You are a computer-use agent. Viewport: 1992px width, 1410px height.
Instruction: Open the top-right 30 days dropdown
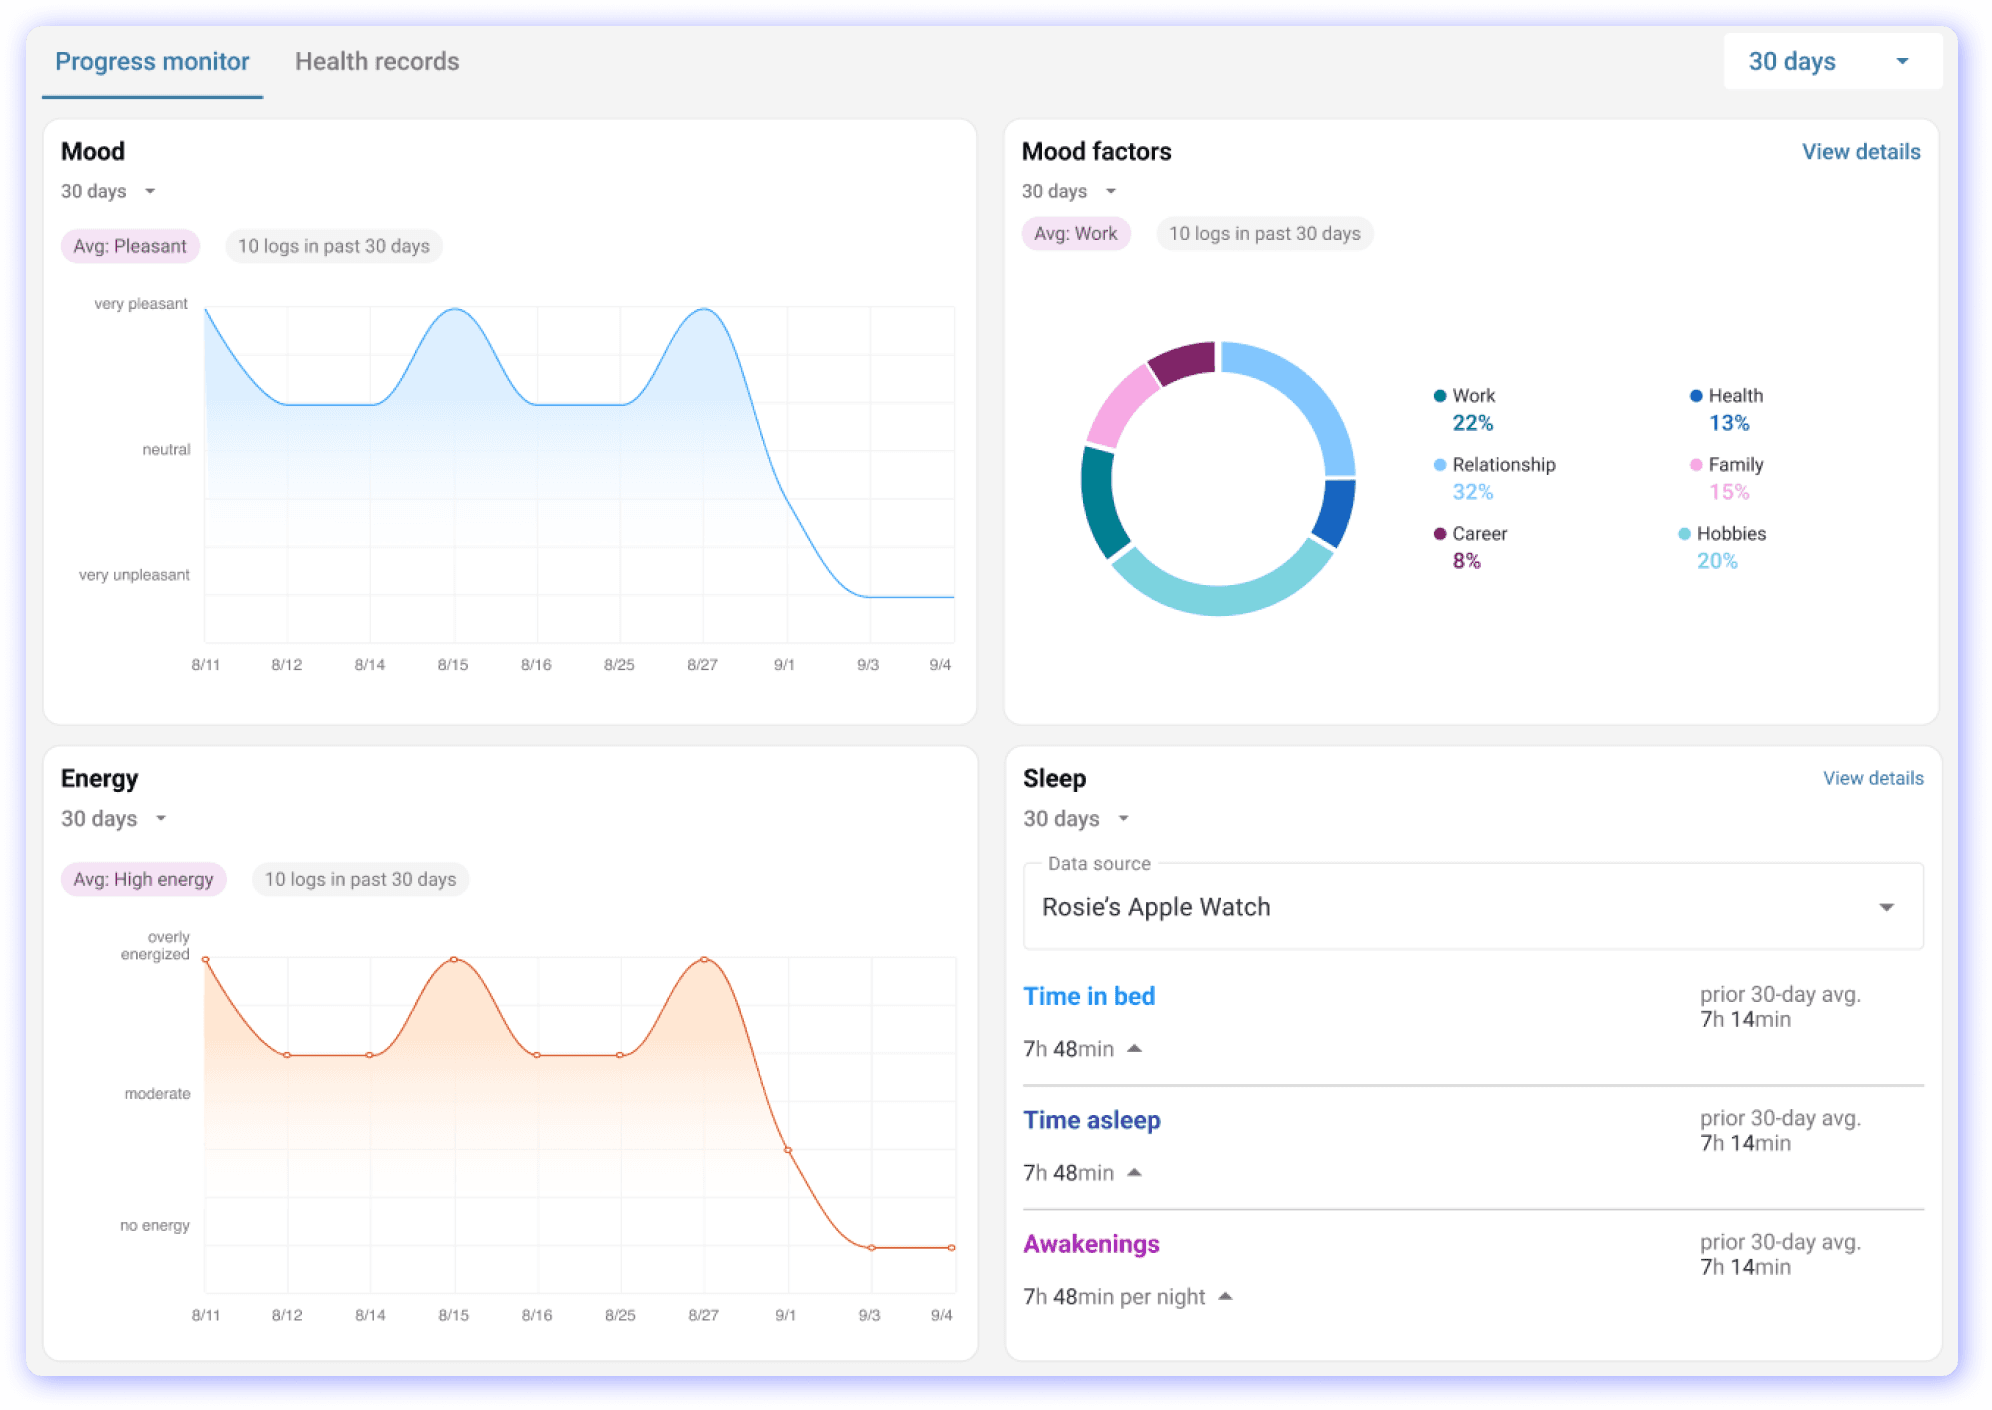1831,62
